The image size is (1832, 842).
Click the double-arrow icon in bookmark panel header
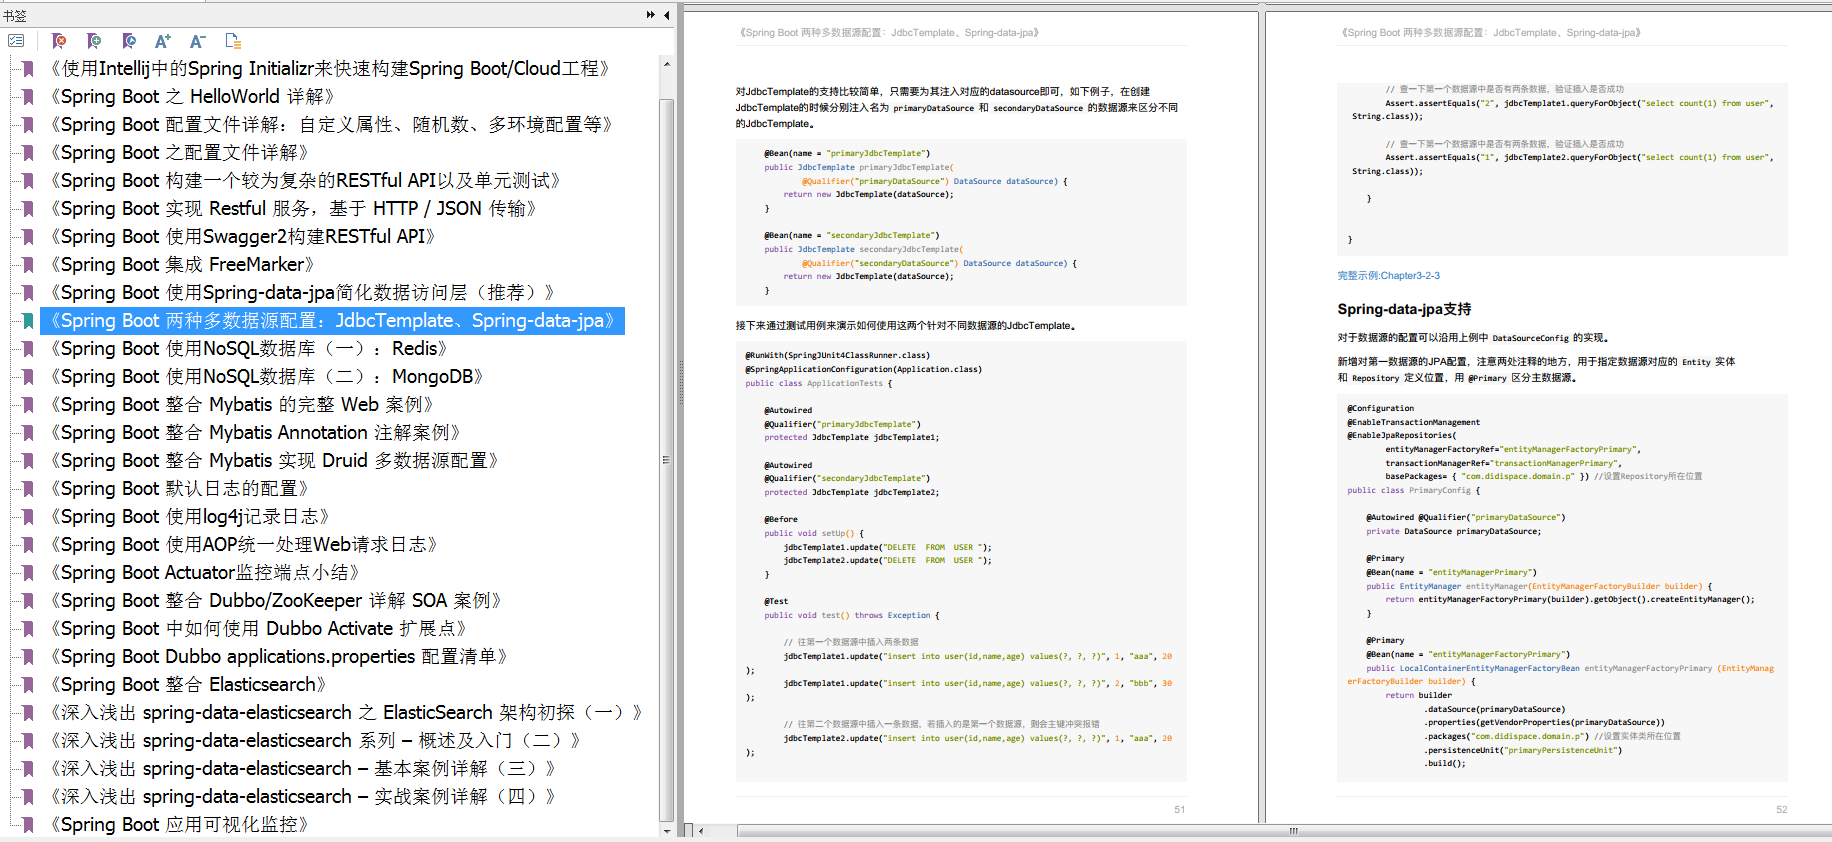(x=651, y=14)
